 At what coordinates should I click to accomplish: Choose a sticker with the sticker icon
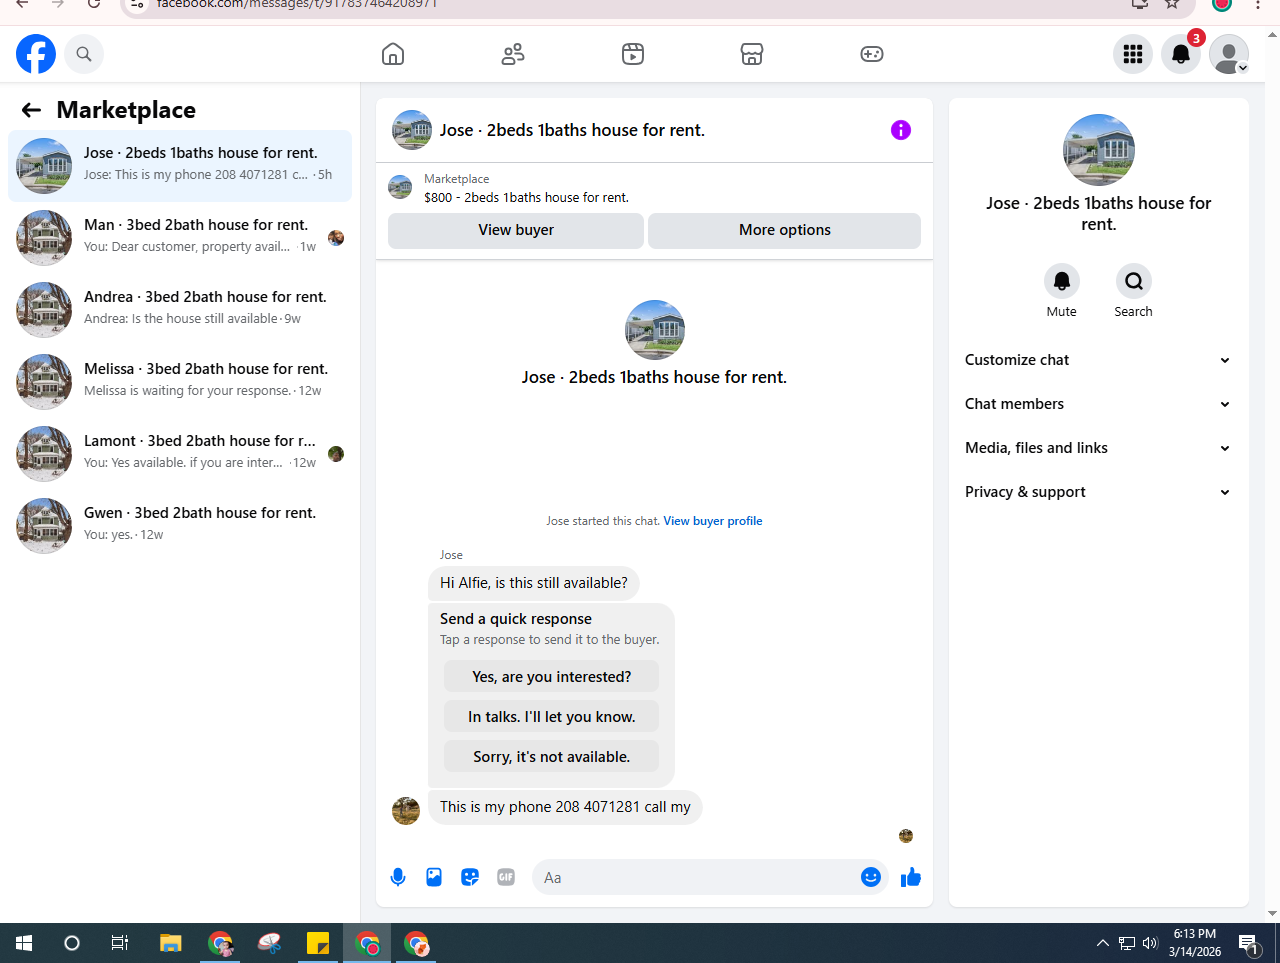470,877
